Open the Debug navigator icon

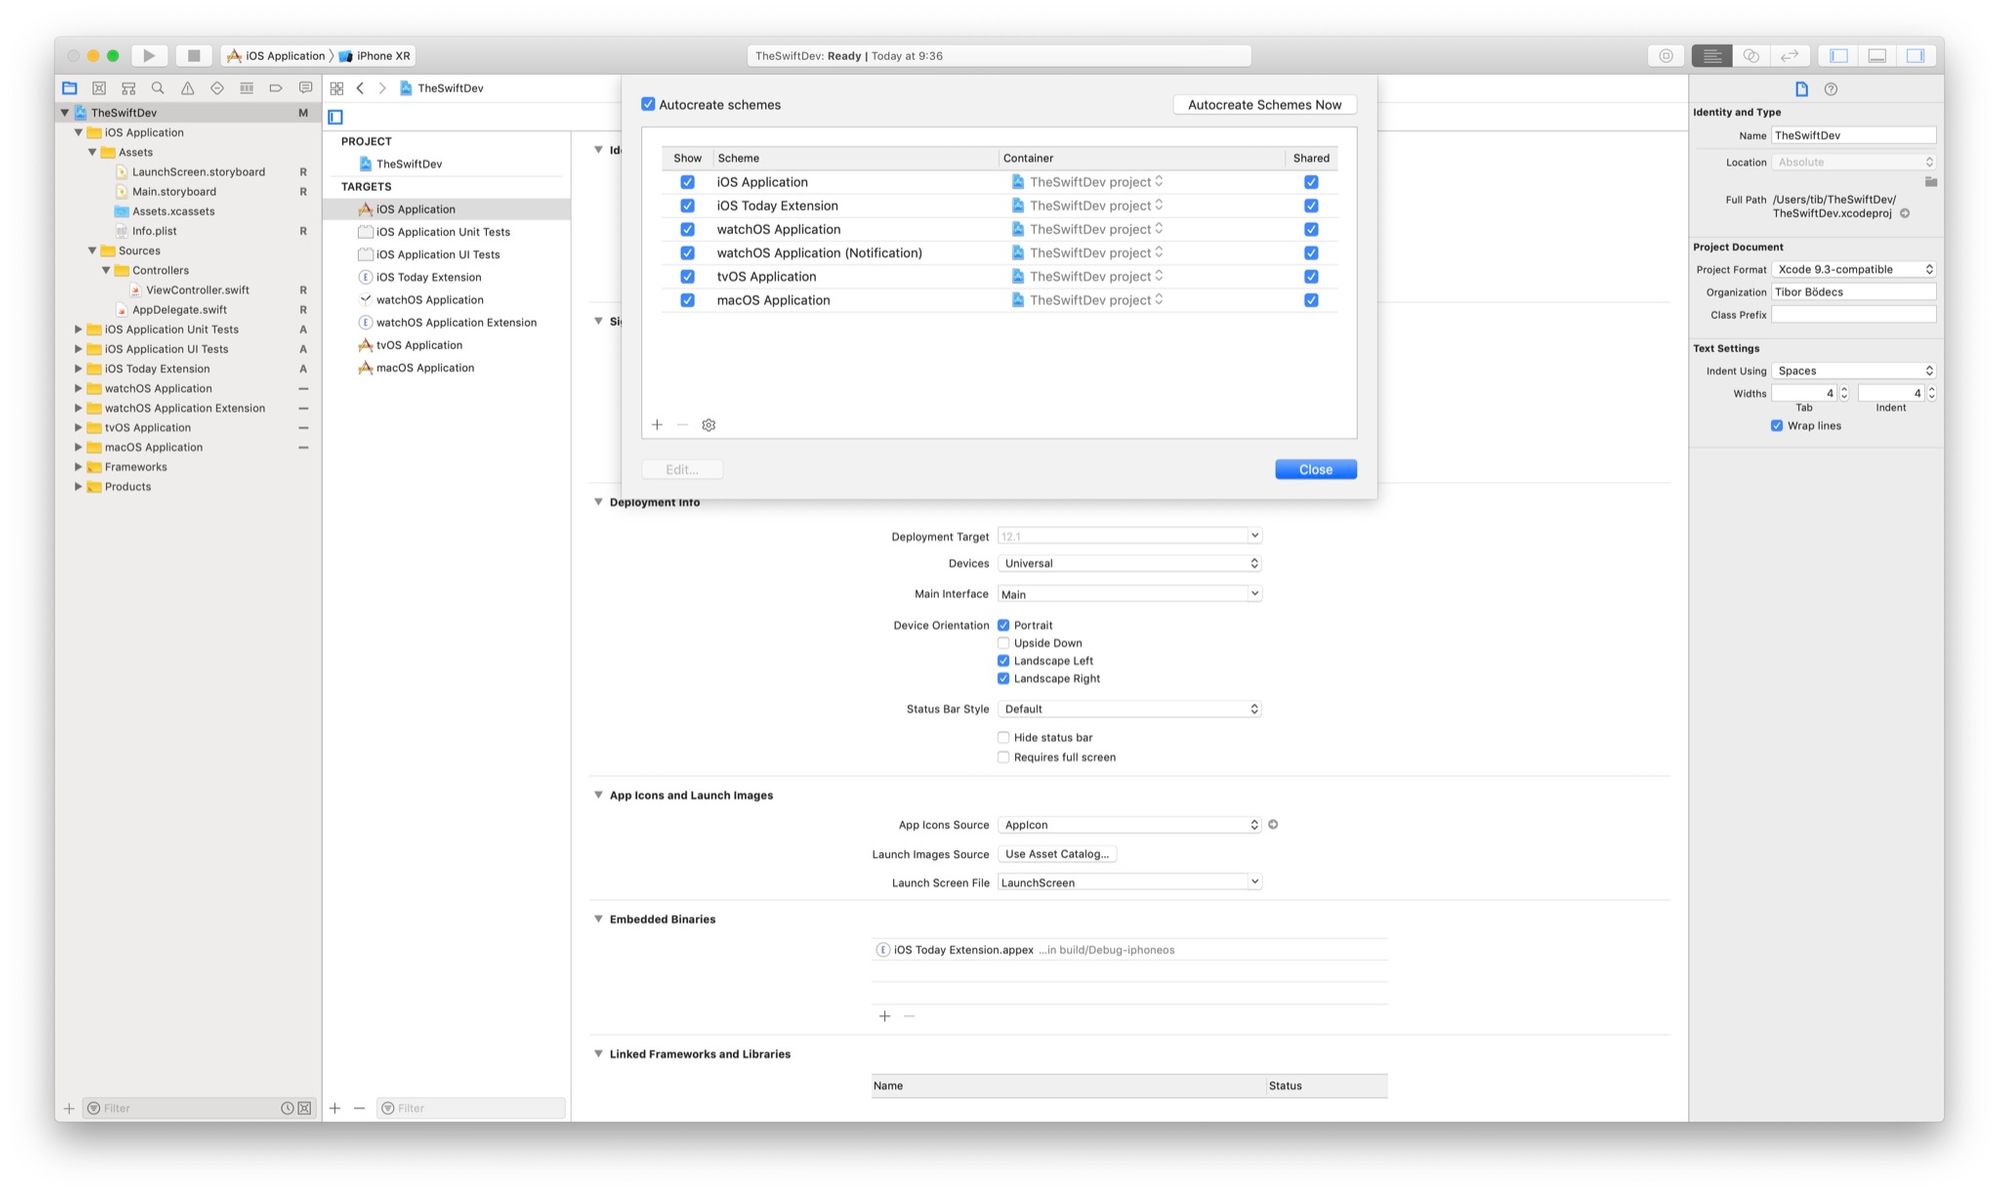(246, 88)
